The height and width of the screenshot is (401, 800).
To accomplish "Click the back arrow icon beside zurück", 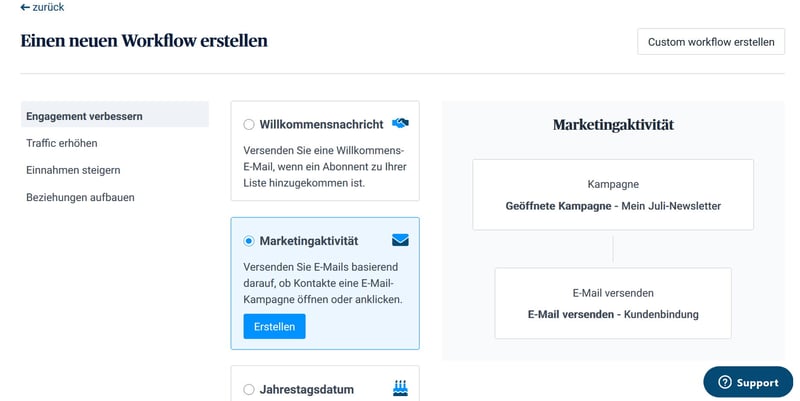I will click(25, 7).
